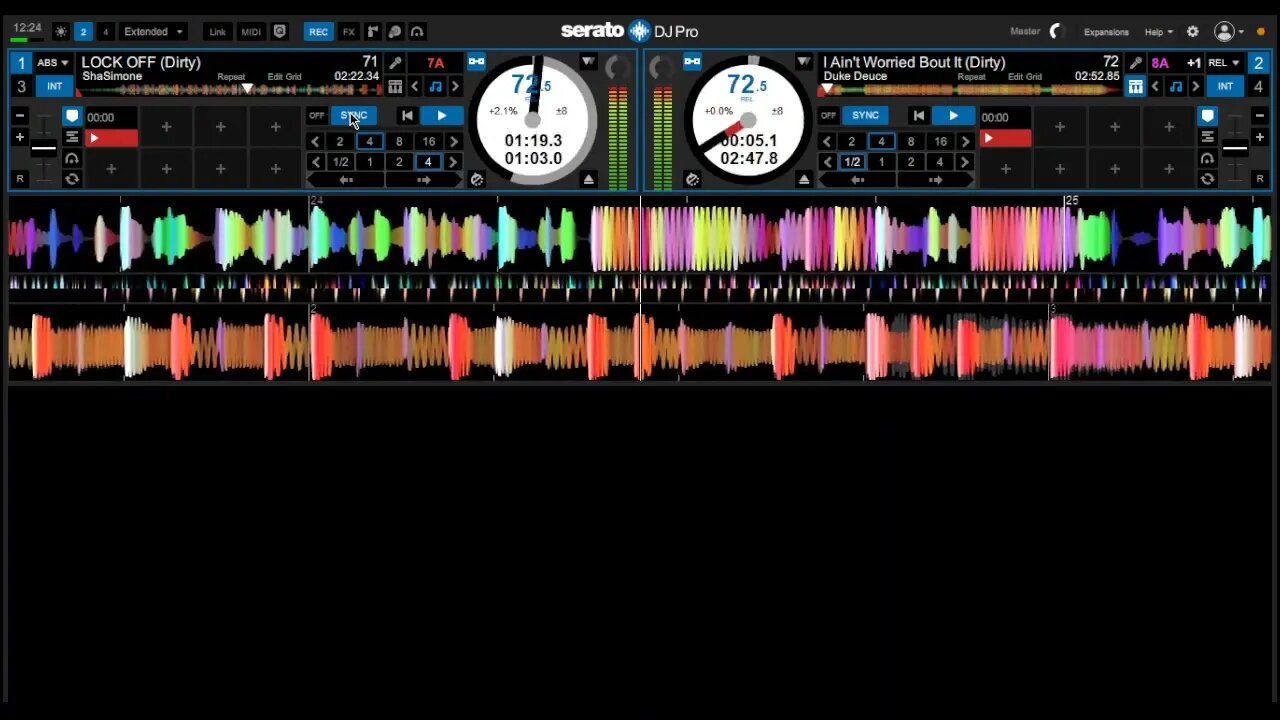The width and height of the screenshot is (1280, 720).
Task: Click deck 1 track overview playhead
Action: tap(248, 89)
